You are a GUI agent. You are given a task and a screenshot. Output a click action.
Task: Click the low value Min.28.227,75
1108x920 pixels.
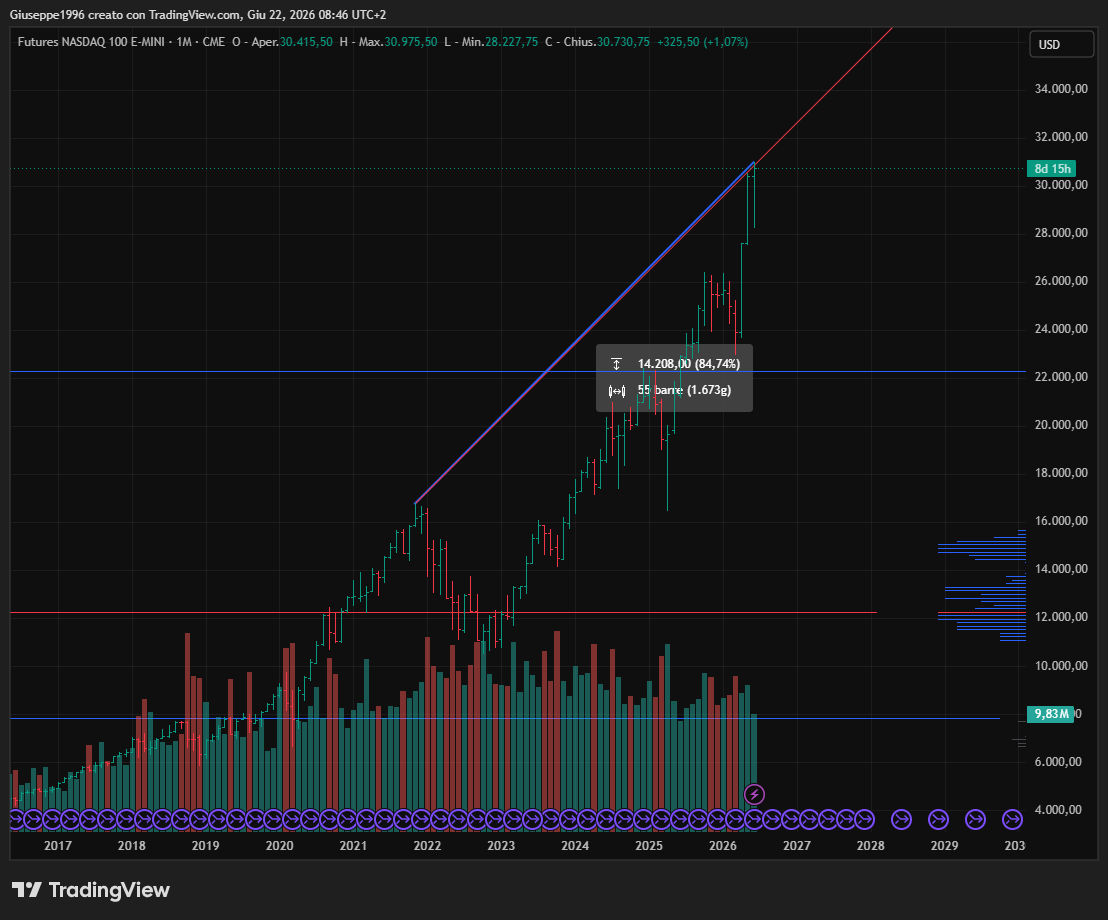point(500,42)
